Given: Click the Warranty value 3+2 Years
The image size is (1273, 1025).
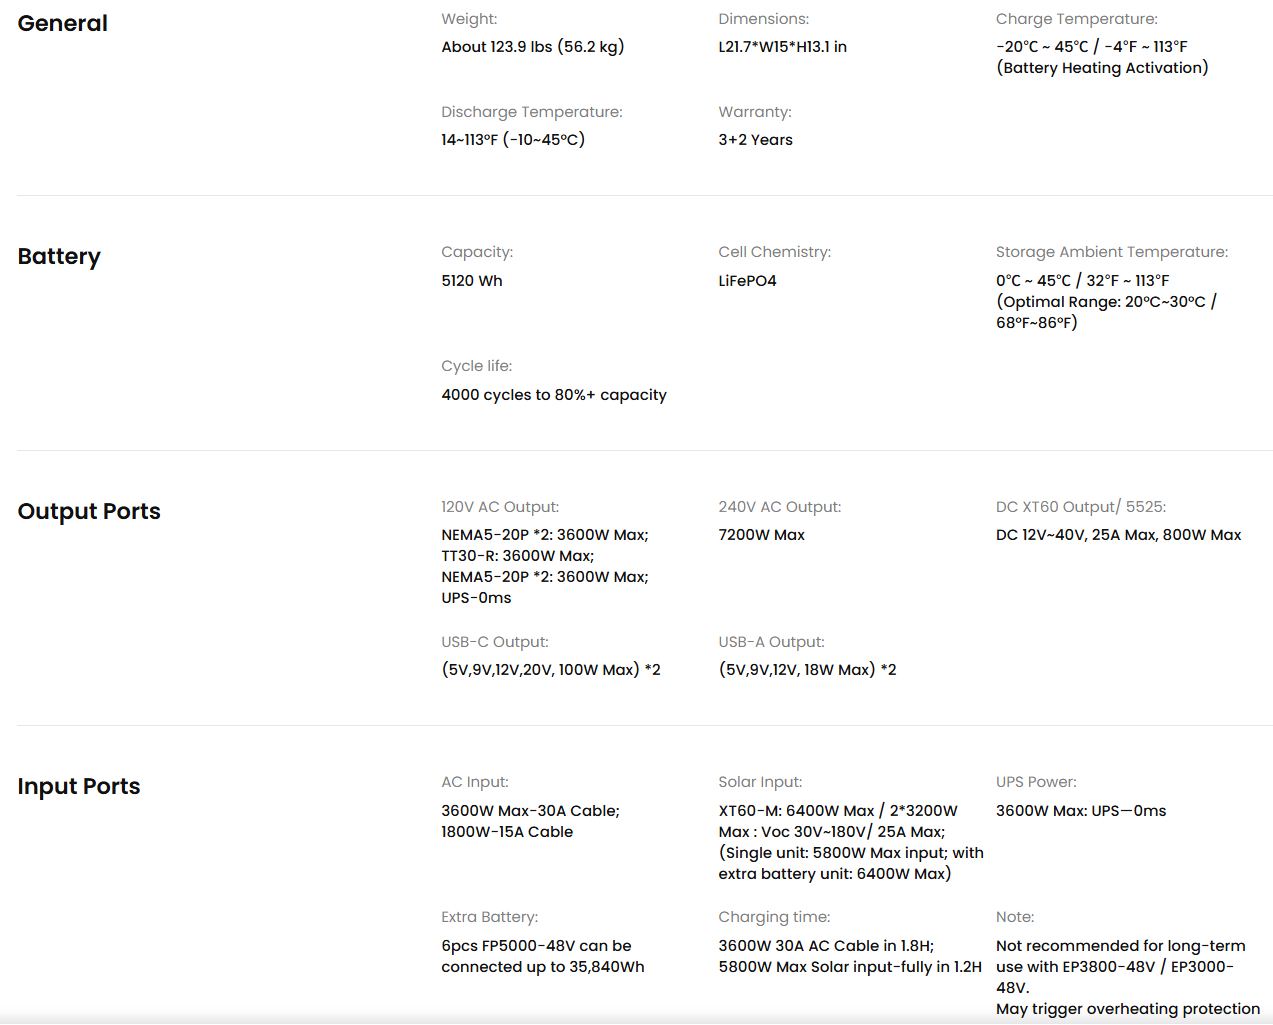Looking at the screenshot, I should 755,140.
